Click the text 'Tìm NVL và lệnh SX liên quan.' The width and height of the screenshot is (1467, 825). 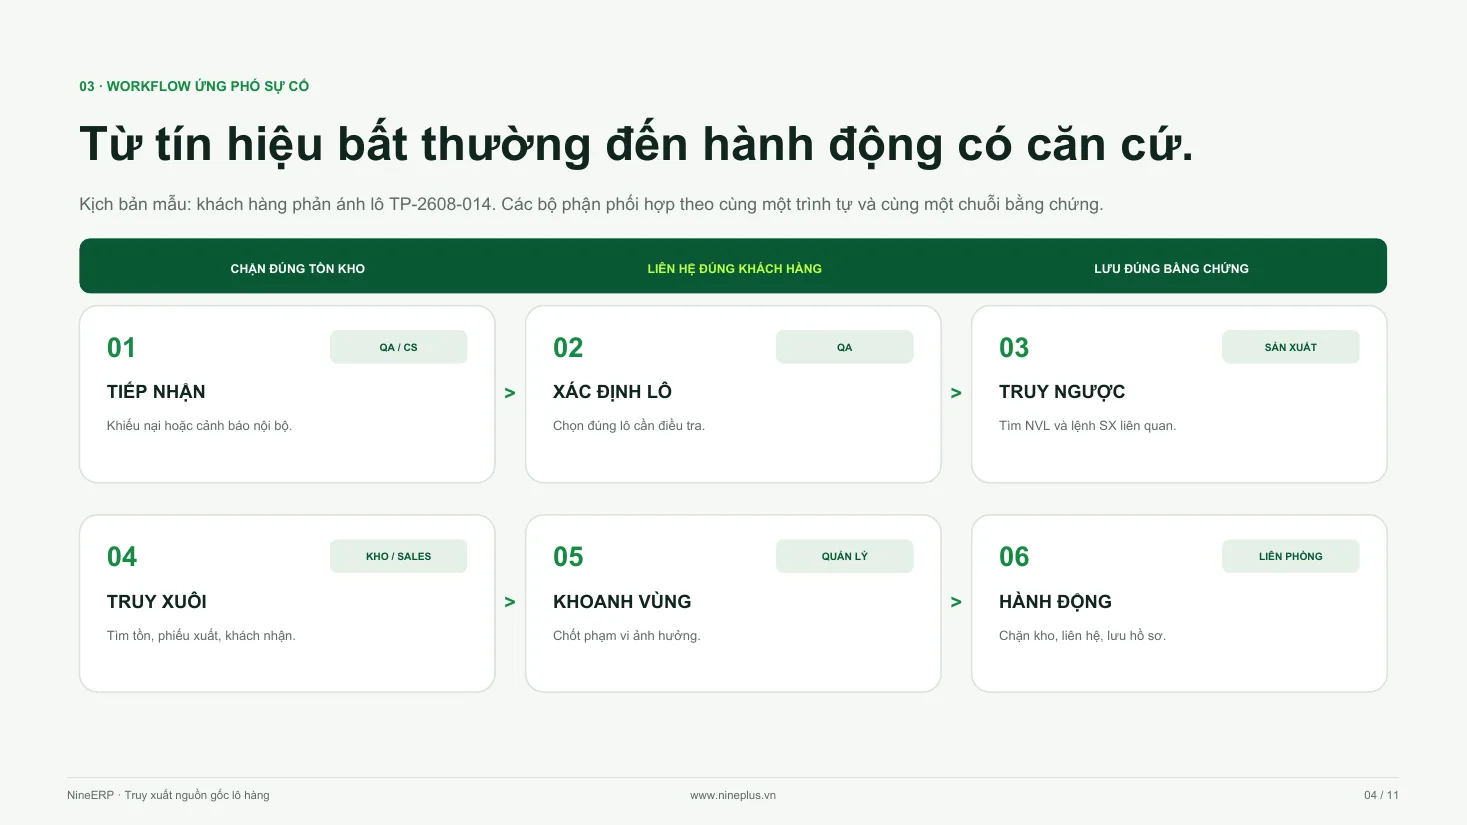[x=1088, y=426]
